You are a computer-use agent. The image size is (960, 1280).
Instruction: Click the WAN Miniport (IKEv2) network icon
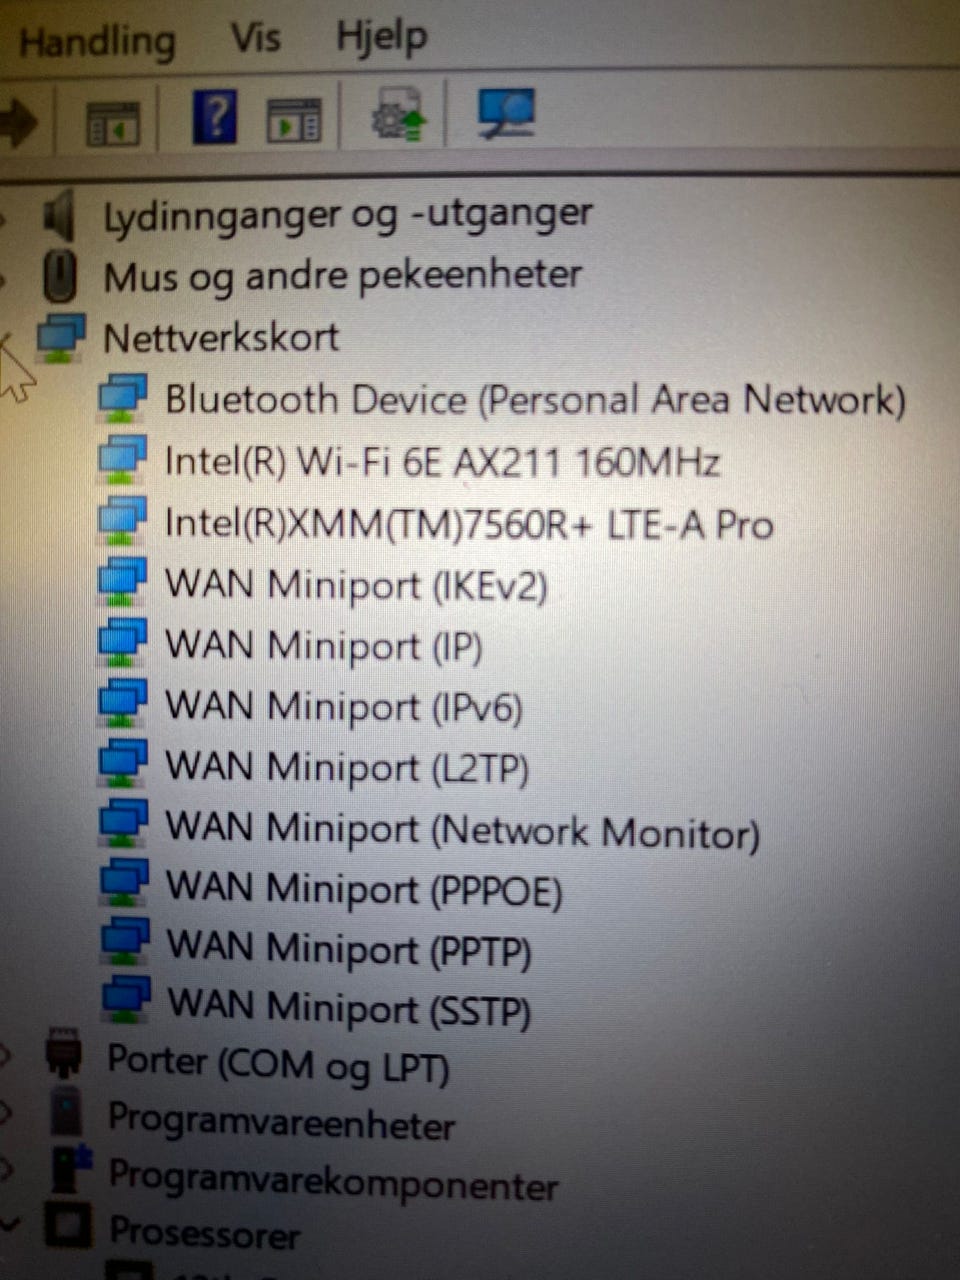click(122, 583)
